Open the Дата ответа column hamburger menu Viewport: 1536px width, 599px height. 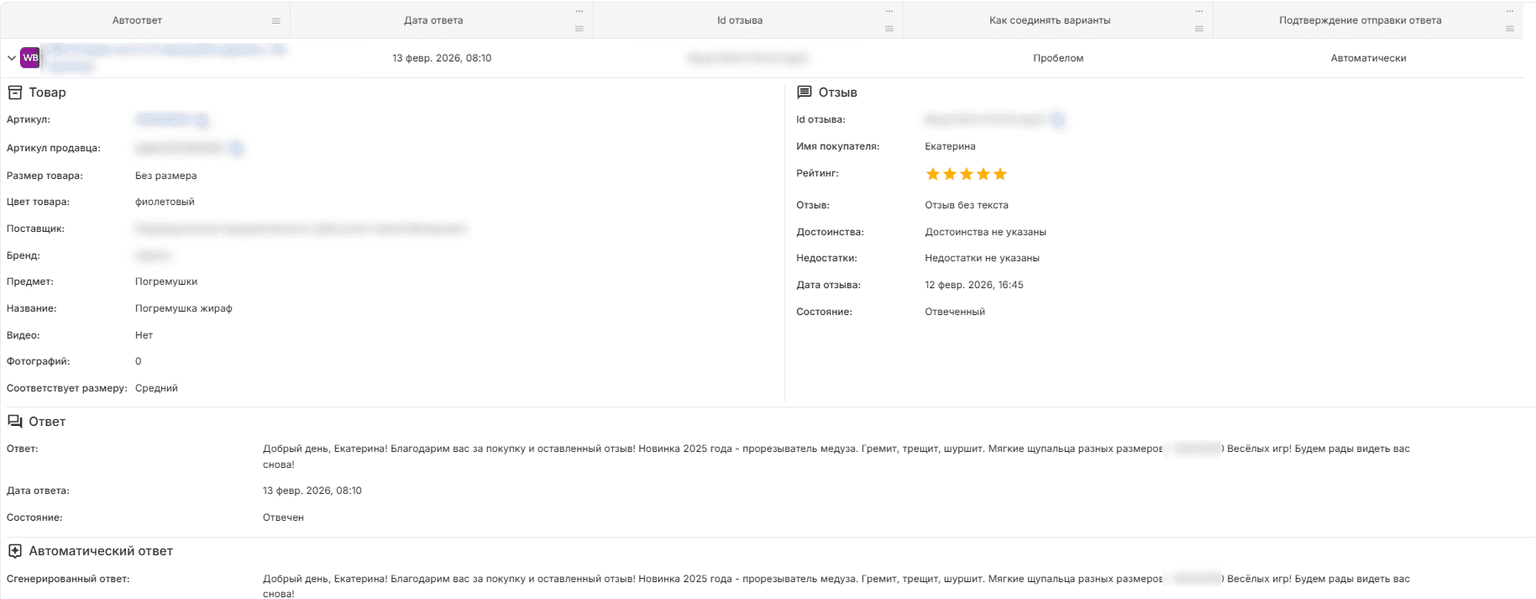(x=579, y=28)
